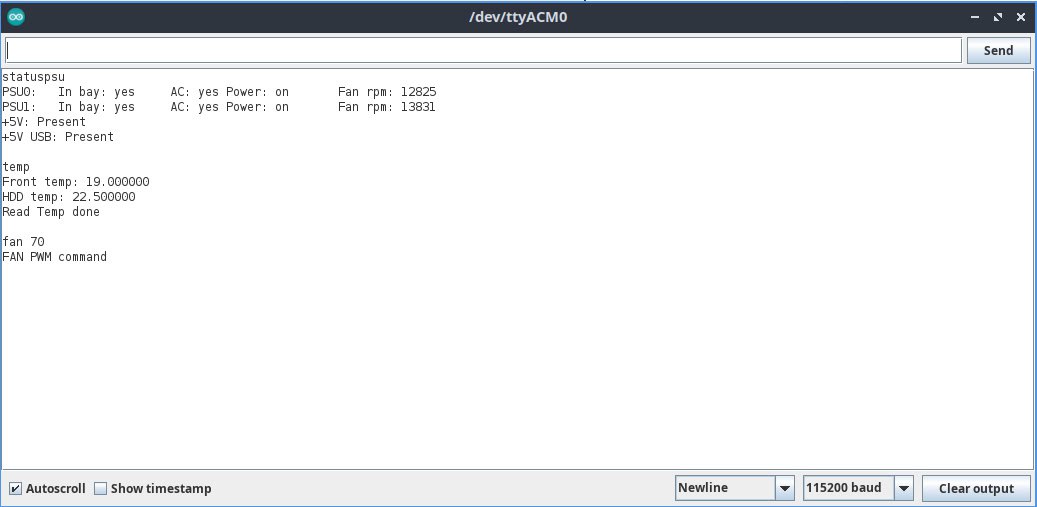Click the Arduino logo in the title bar
Screen dimensions: 1037x507
click(17, 17)
